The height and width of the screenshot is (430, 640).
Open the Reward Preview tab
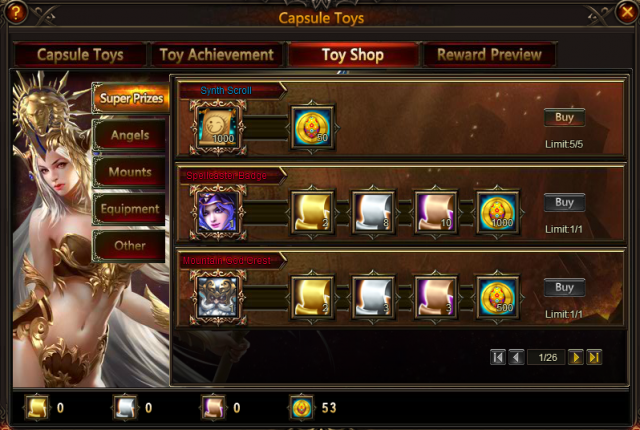pyautogui.click(x=489, y=55)
